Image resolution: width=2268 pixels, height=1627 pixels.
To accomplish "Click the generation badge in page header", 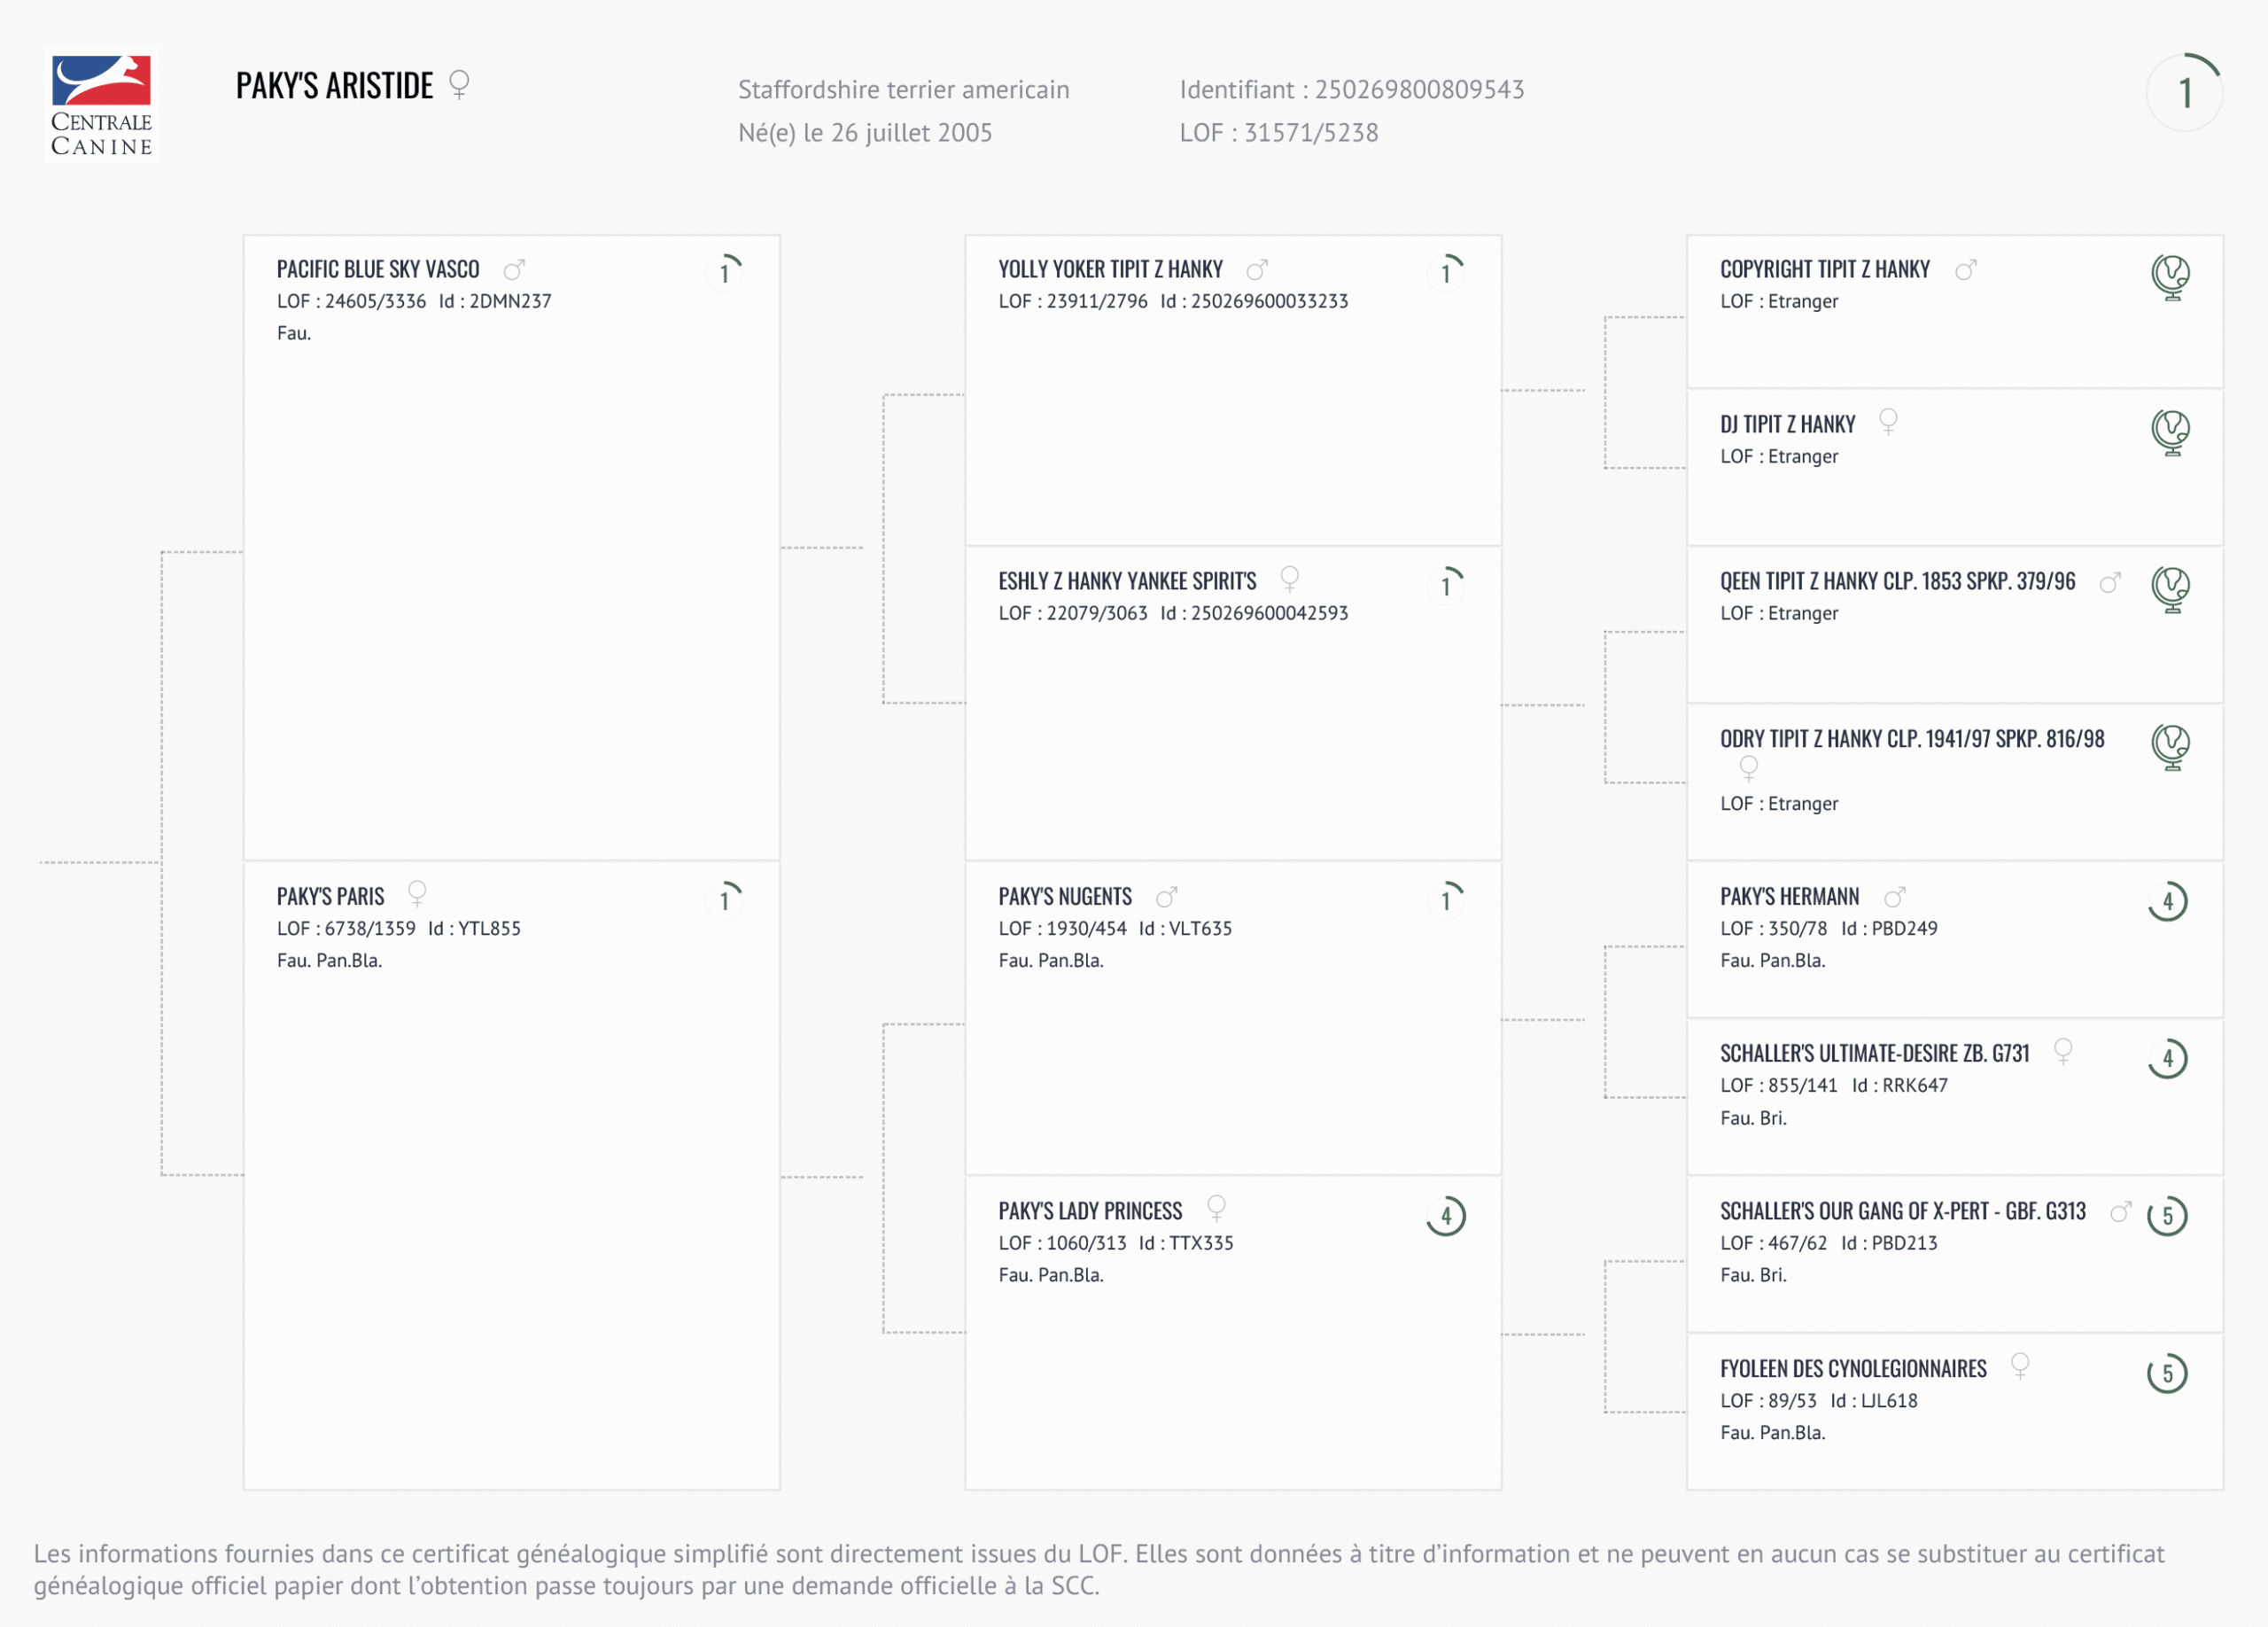I will (x=2184, y=93).
